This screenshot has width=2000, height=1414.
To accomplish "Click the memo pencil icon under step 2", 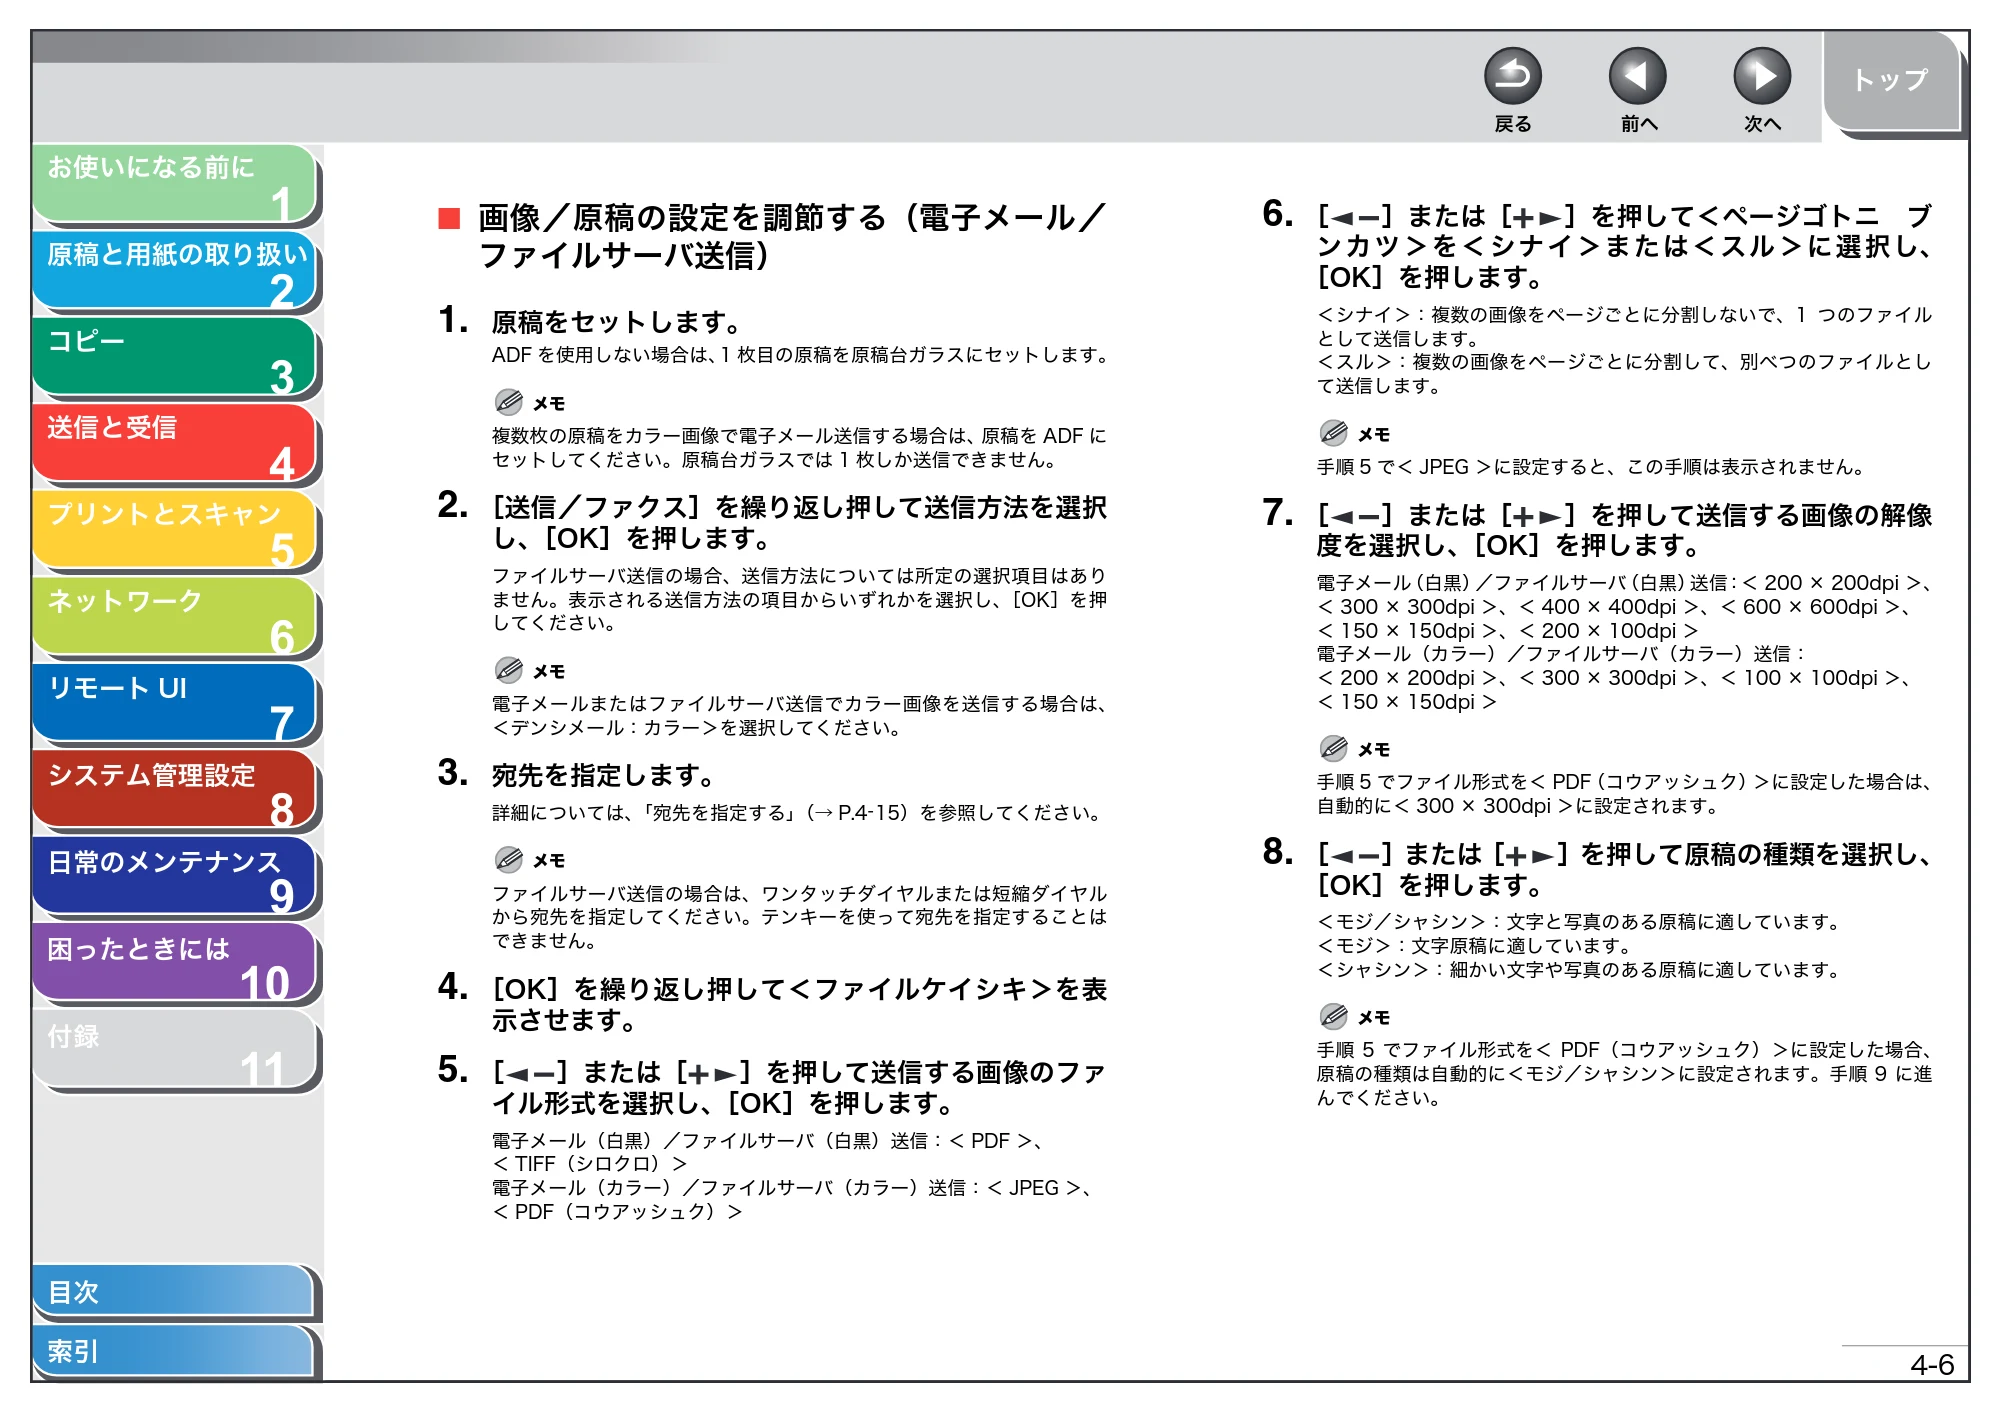I will click(x=509, y=670).
